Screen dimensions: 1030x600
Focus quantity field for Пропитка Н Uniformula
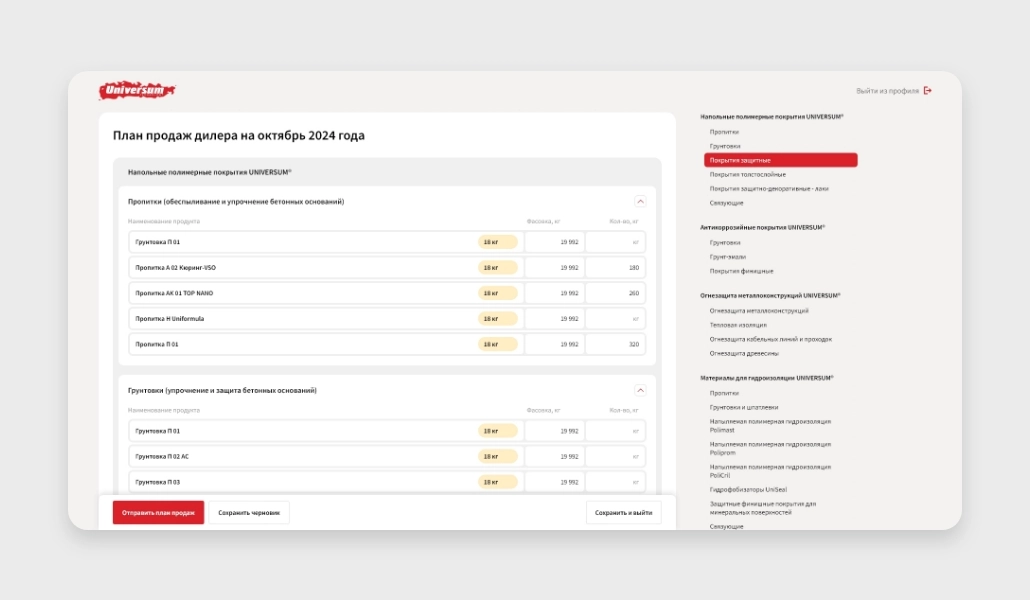615,319
